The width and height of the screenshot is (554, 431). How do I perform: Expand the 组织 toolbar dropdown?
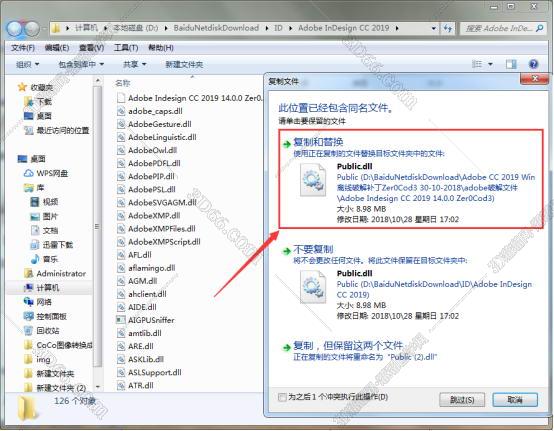pos(28,64)
